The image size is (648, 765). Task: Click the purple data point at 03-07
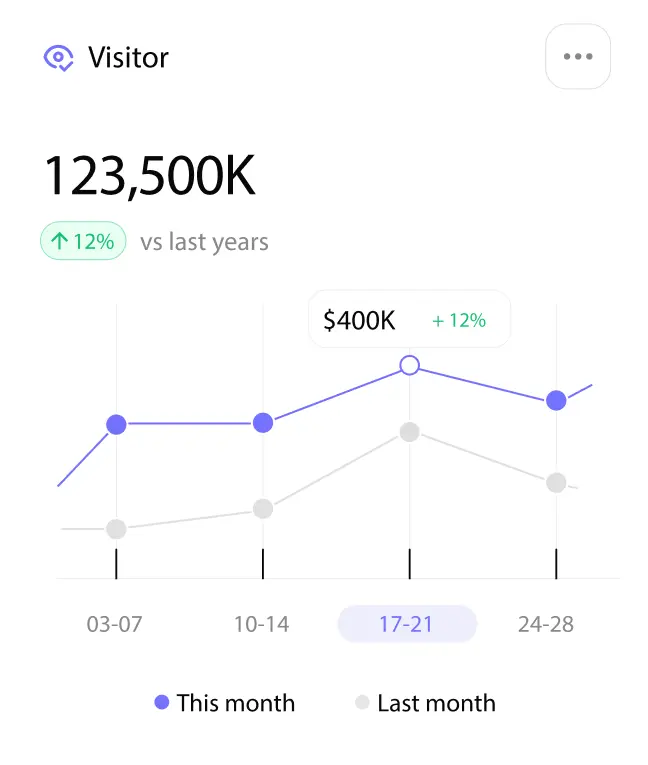pyautogui.click(x=116, y=424)
